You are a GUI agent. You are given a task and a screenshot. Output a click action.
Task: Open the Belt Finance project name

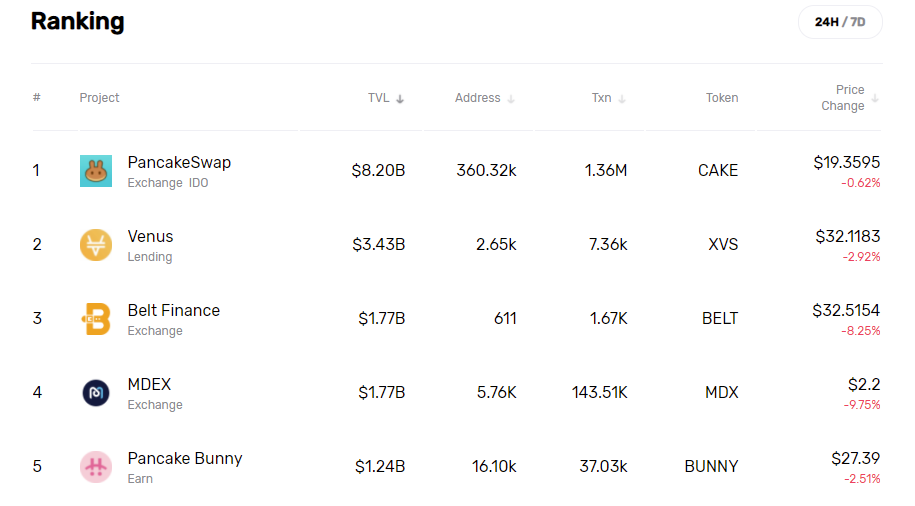(174, 310)
